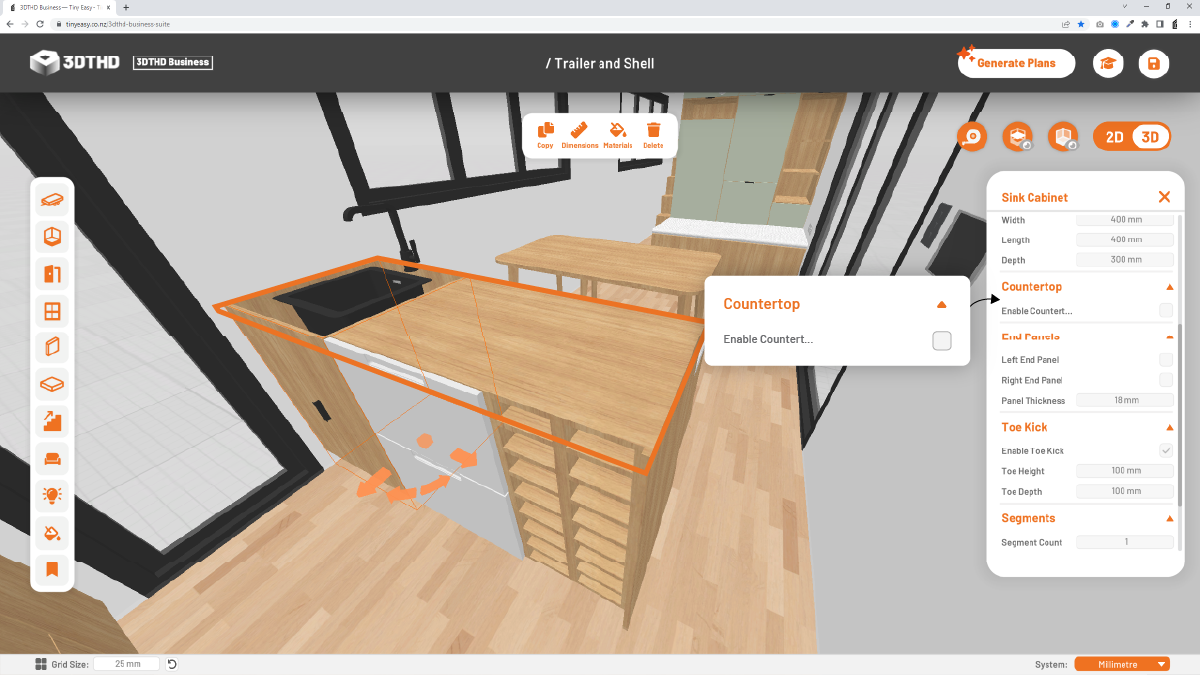Switch to 3D view
The image size is (1200, 675).
click(1150, 137)
